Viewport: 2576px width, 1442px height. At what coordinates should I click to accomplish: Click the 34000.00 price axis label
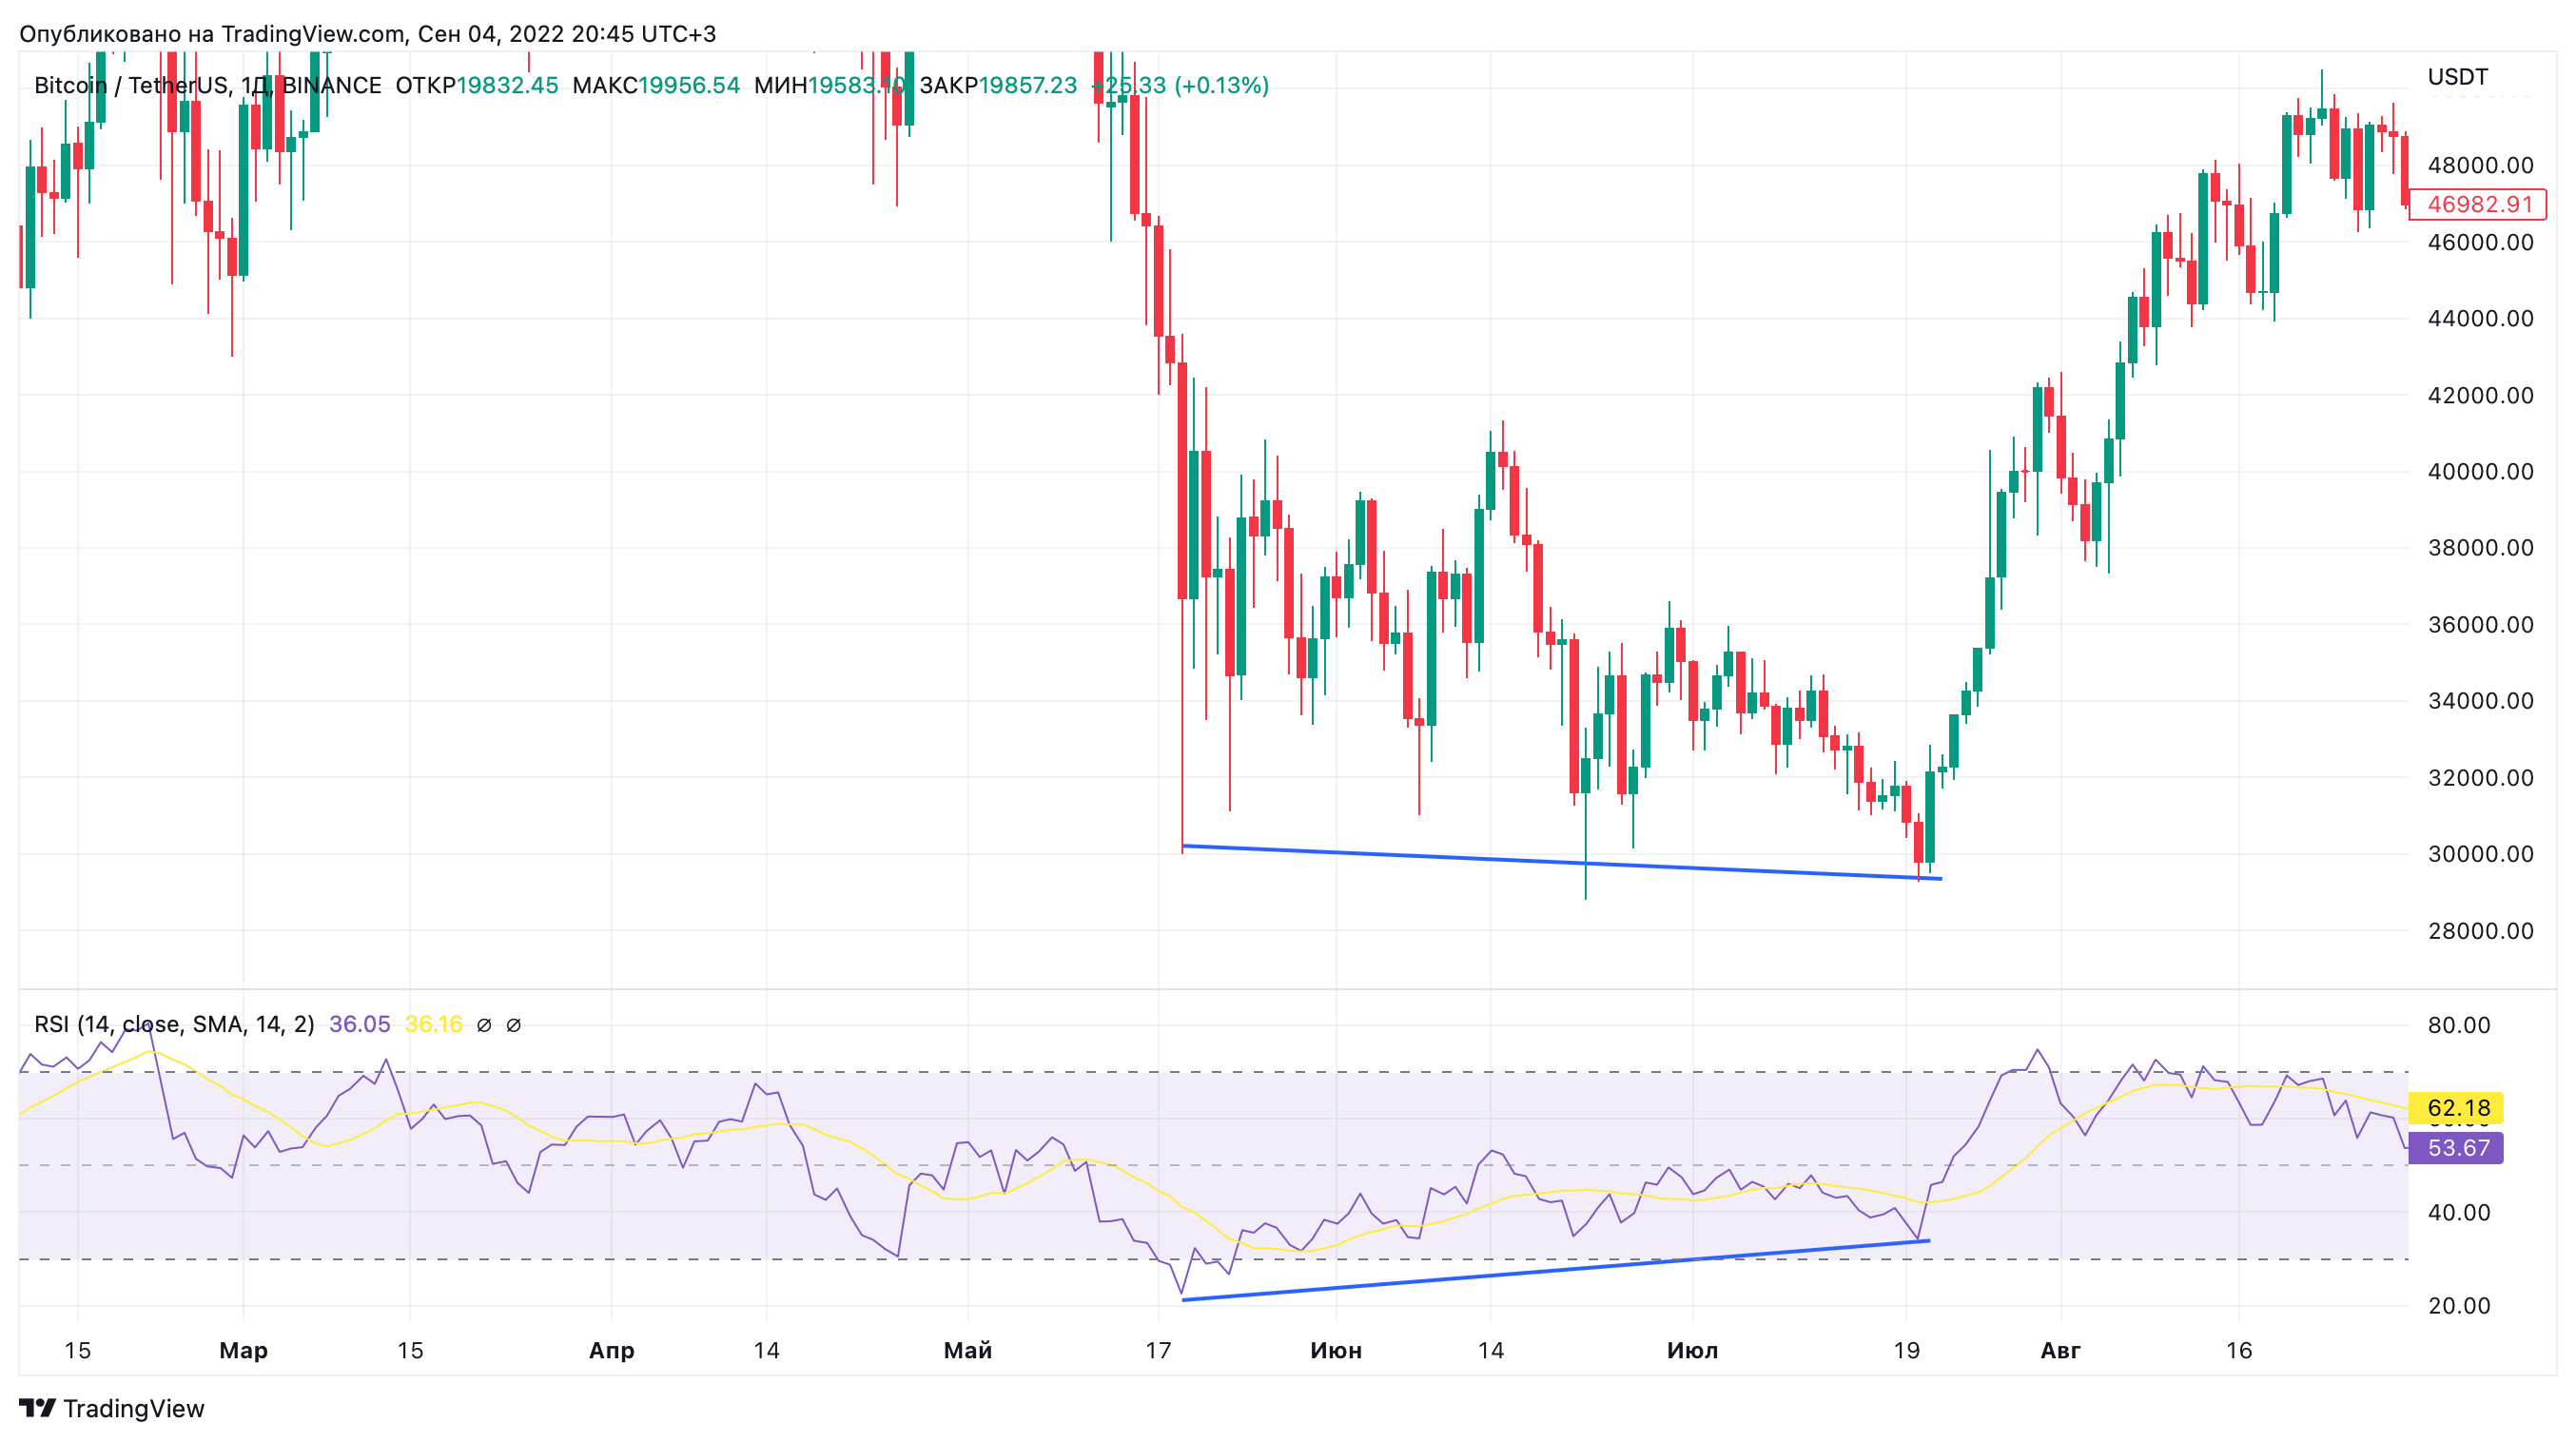click(x=2480, y=700)
